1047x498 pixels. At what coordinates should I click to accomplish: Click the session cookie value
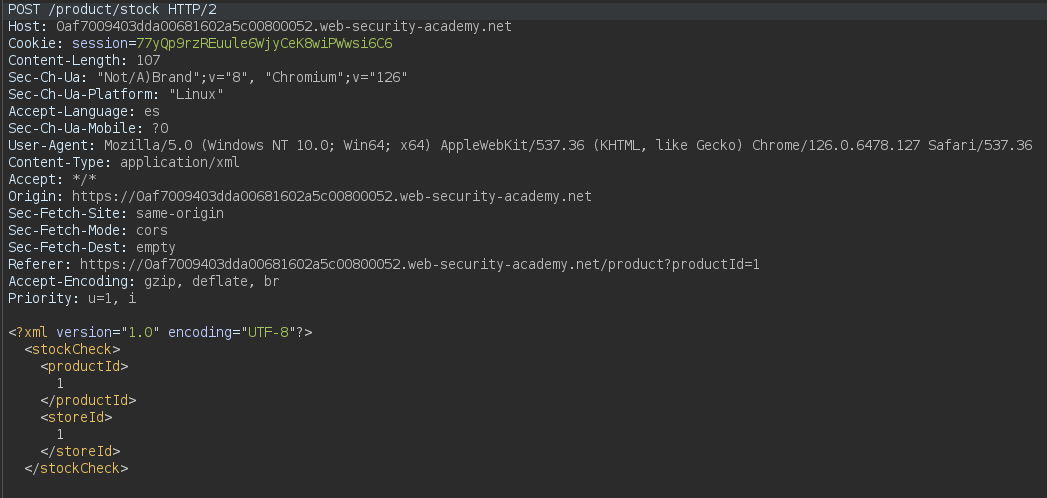(x=264, y=43)
